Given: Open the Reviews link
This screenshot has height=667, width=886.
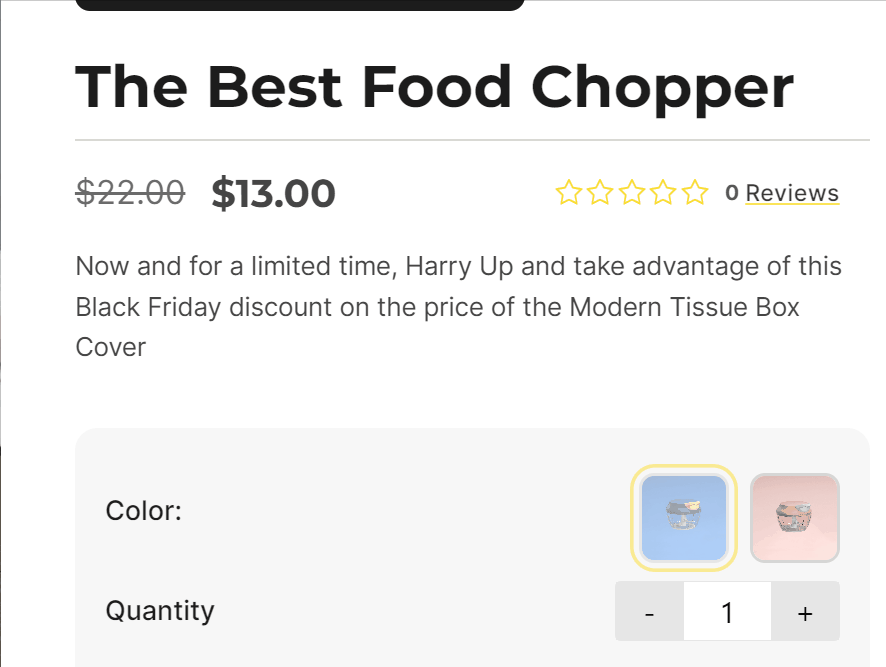Looking at the screenshot, I should tap(792, 193).
